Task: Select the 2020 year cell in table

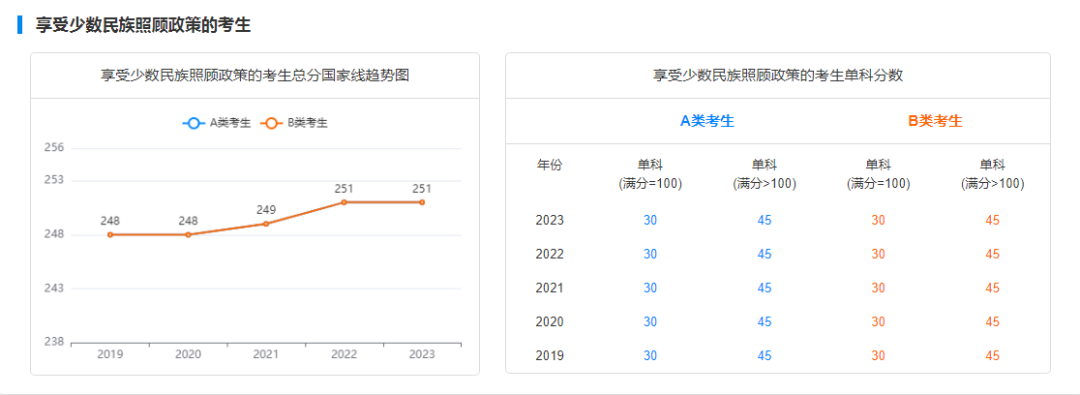Action: [x=550, y=322]
